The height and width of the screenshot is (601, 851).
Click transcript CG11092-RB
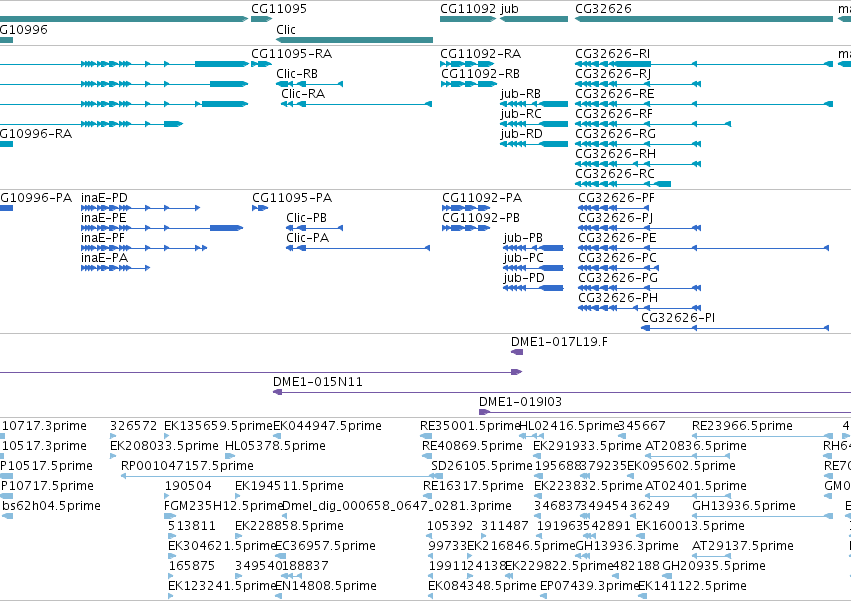(x=480, y=74)
